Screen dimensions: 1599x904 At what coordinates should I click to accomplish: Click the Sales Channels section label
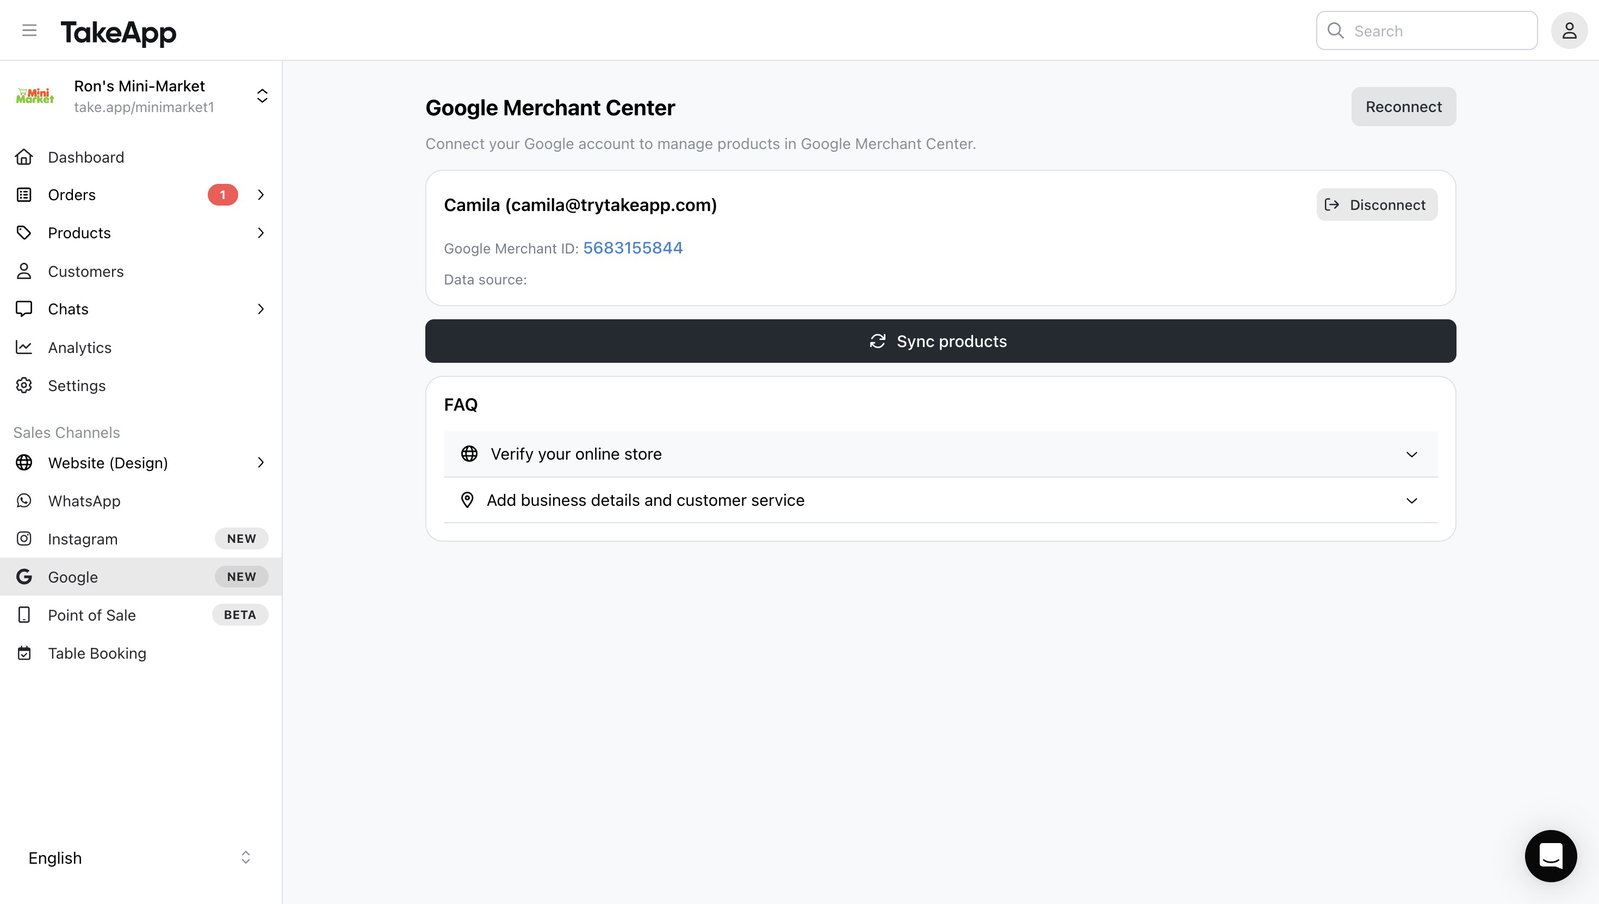tap(66, 432)
